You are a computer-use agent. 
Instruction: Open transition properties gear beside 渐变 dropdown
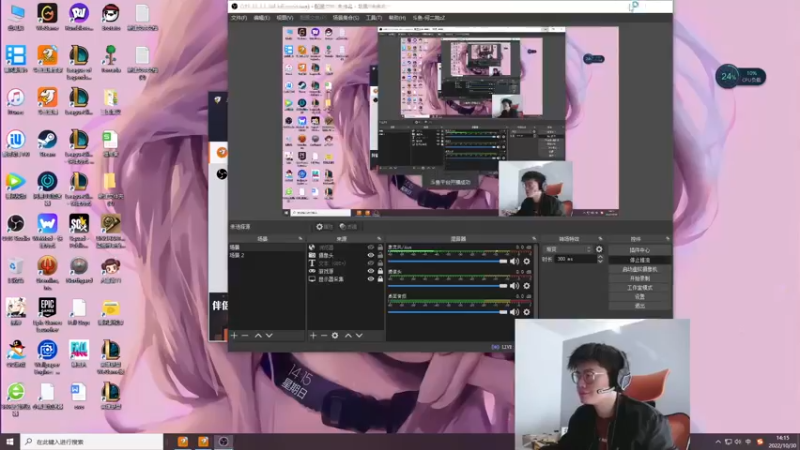[599, 249]
